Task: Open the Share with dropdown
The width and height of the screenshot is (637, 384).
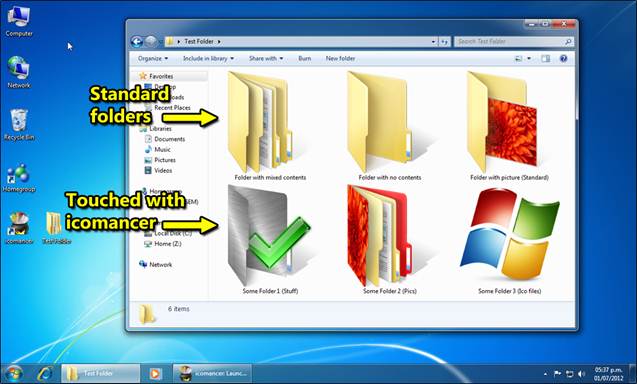Action: (266, 59)
